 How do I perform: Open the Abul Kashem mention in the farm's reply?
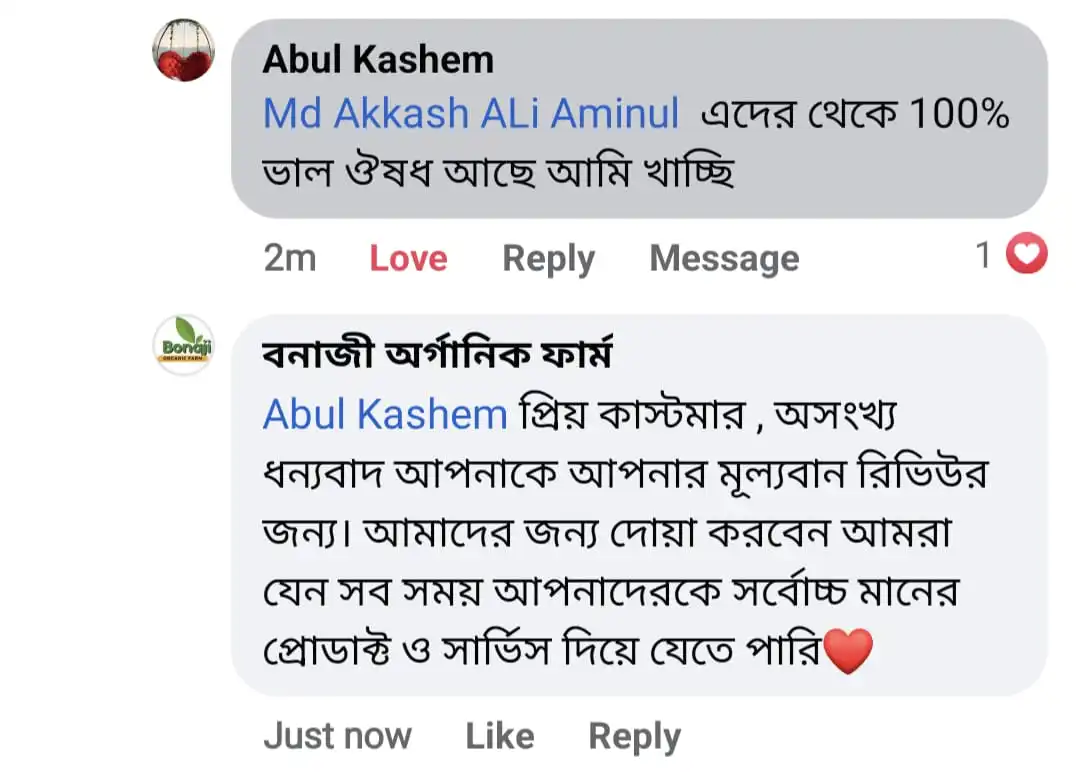click(x=385, y=414)
